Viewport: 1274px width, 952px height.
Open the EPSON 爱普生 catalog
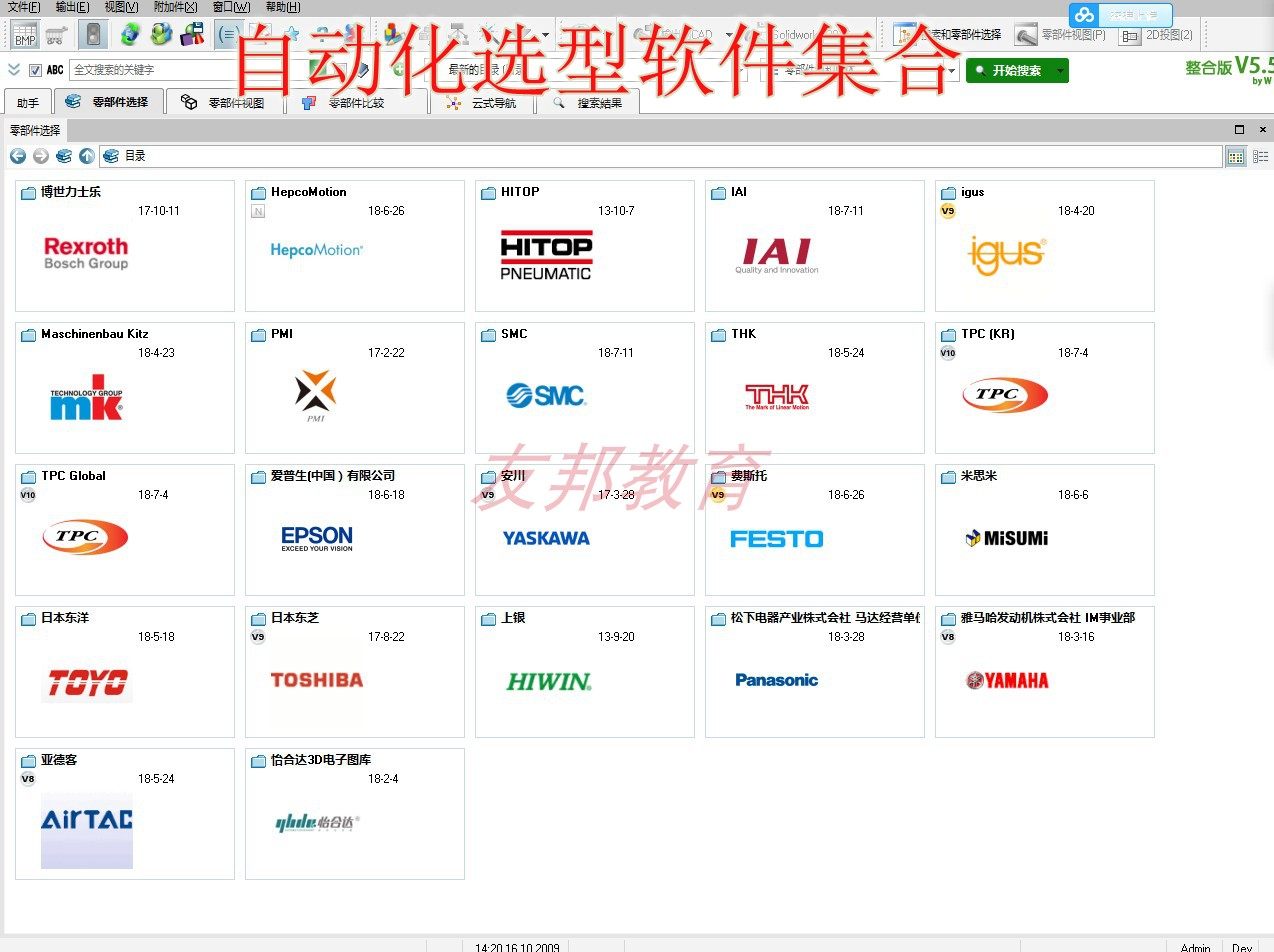[x=355, y=530]
